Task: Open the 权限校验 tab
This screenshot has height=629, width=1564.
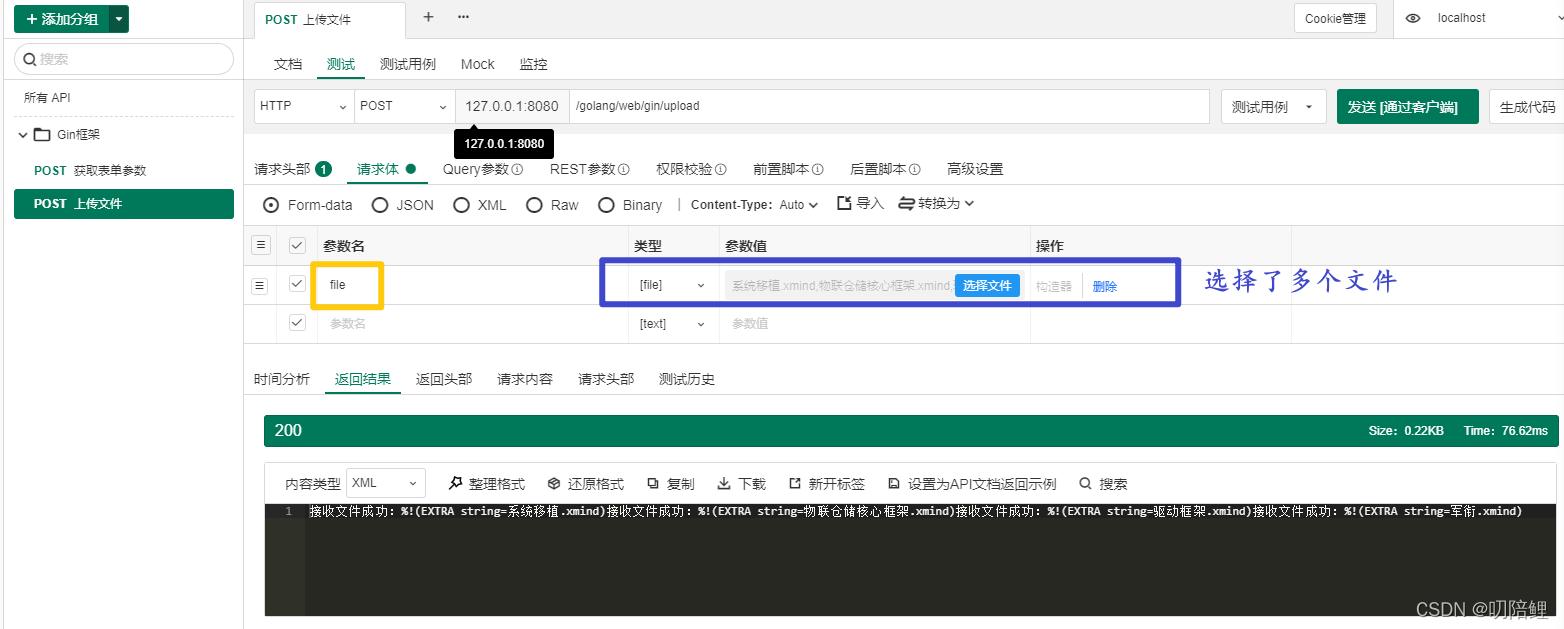Action: (x=691, y=169)
